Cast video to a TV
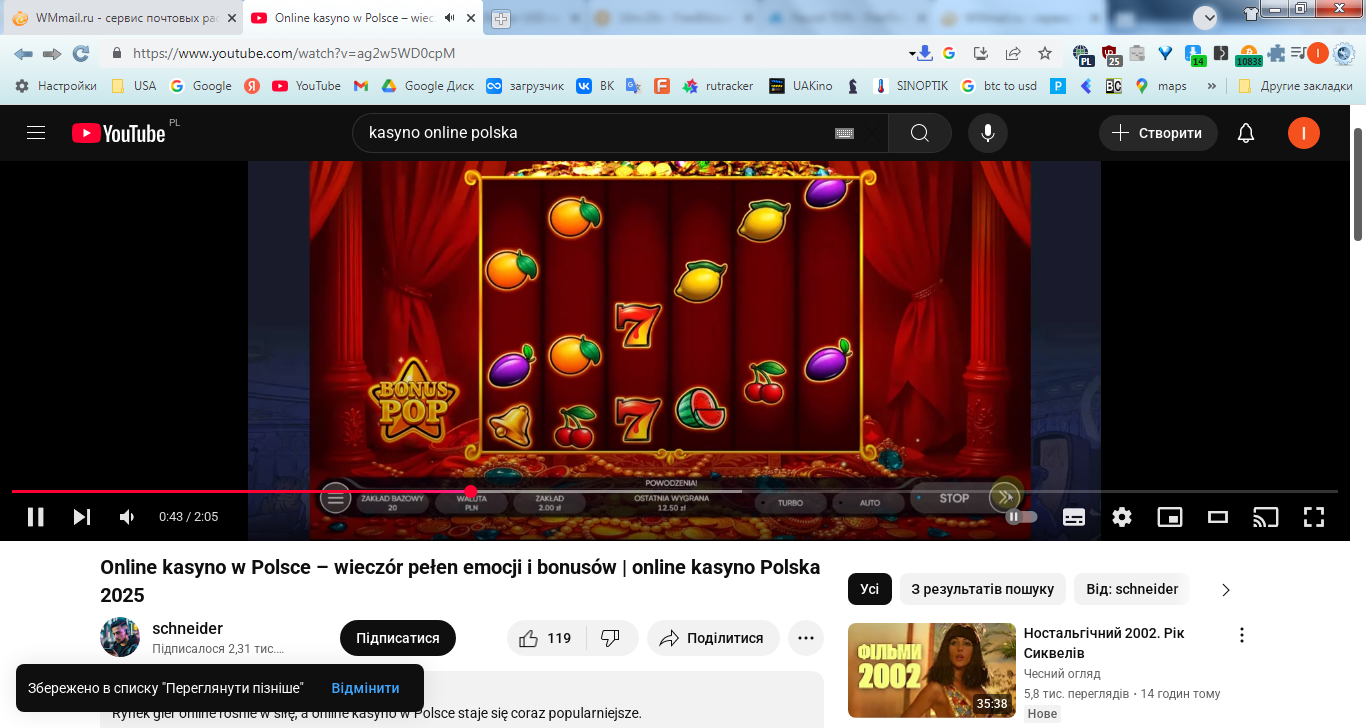This screenshot has height=728, width=1366. pos(1266,517)
